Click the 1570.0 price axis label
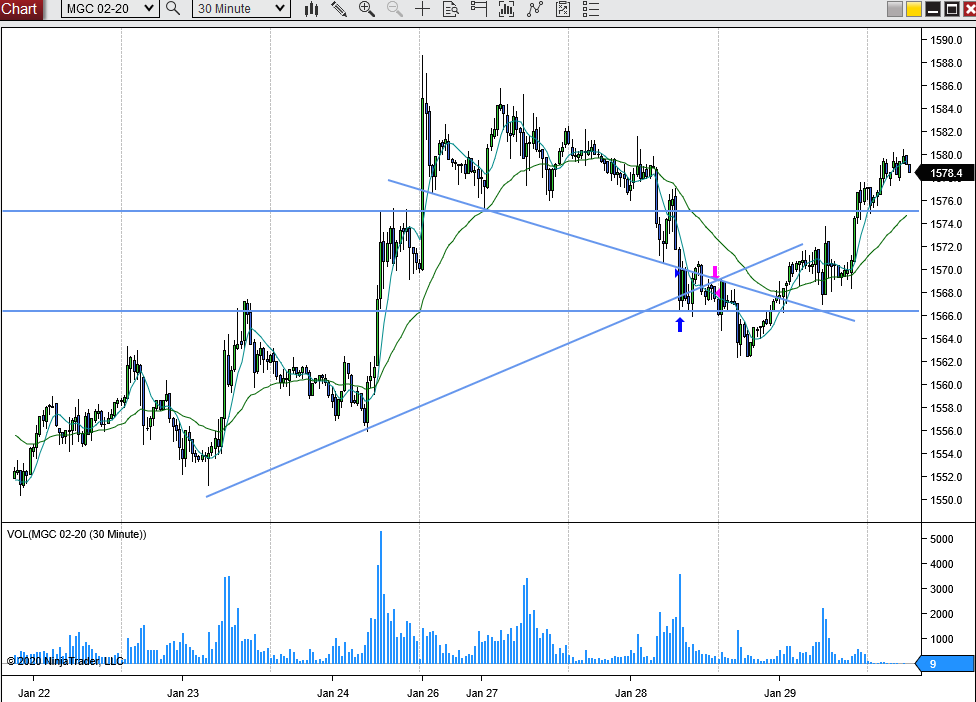Image resolution: width=976 pixels, height=702 pixels. pos(946,270)
